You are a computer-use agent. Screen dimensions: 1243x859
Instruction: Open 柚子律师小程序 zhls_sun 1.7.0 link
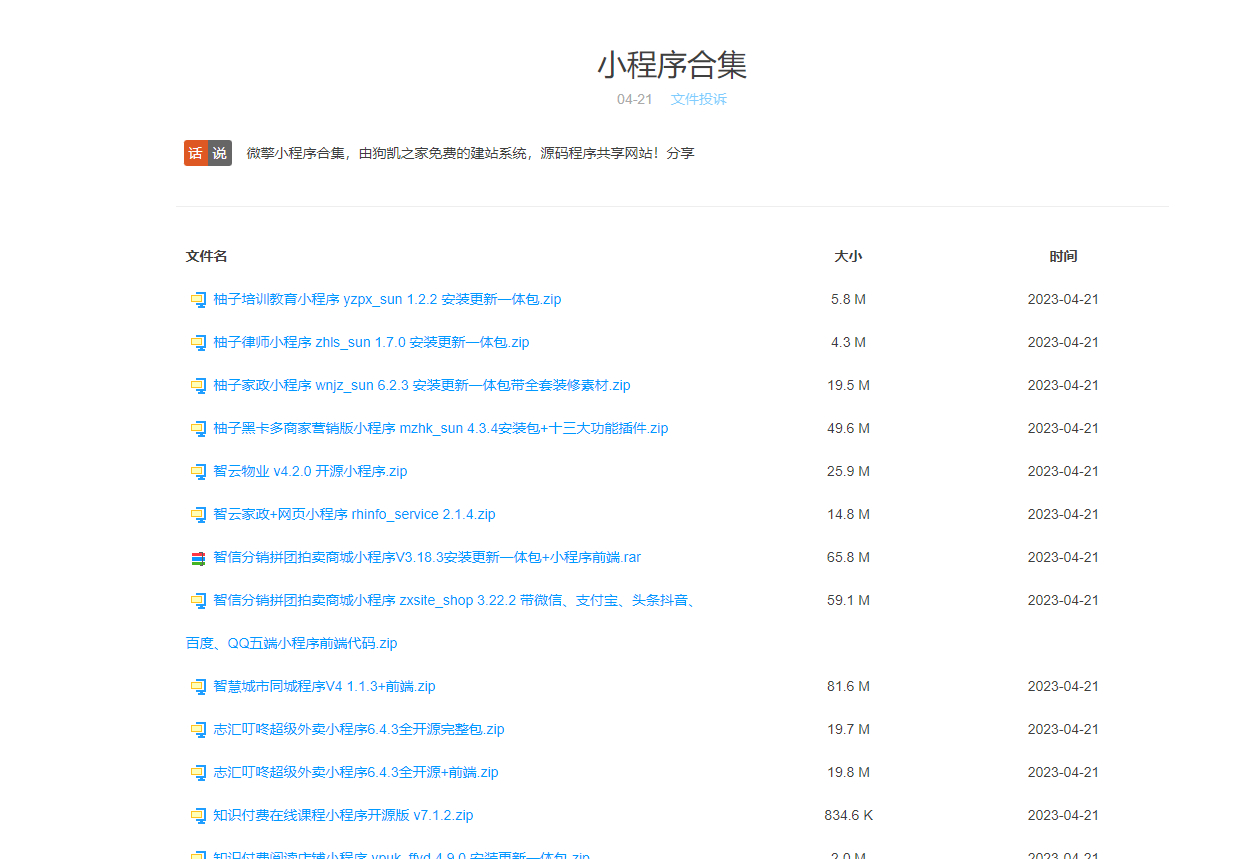pos(371,342)
